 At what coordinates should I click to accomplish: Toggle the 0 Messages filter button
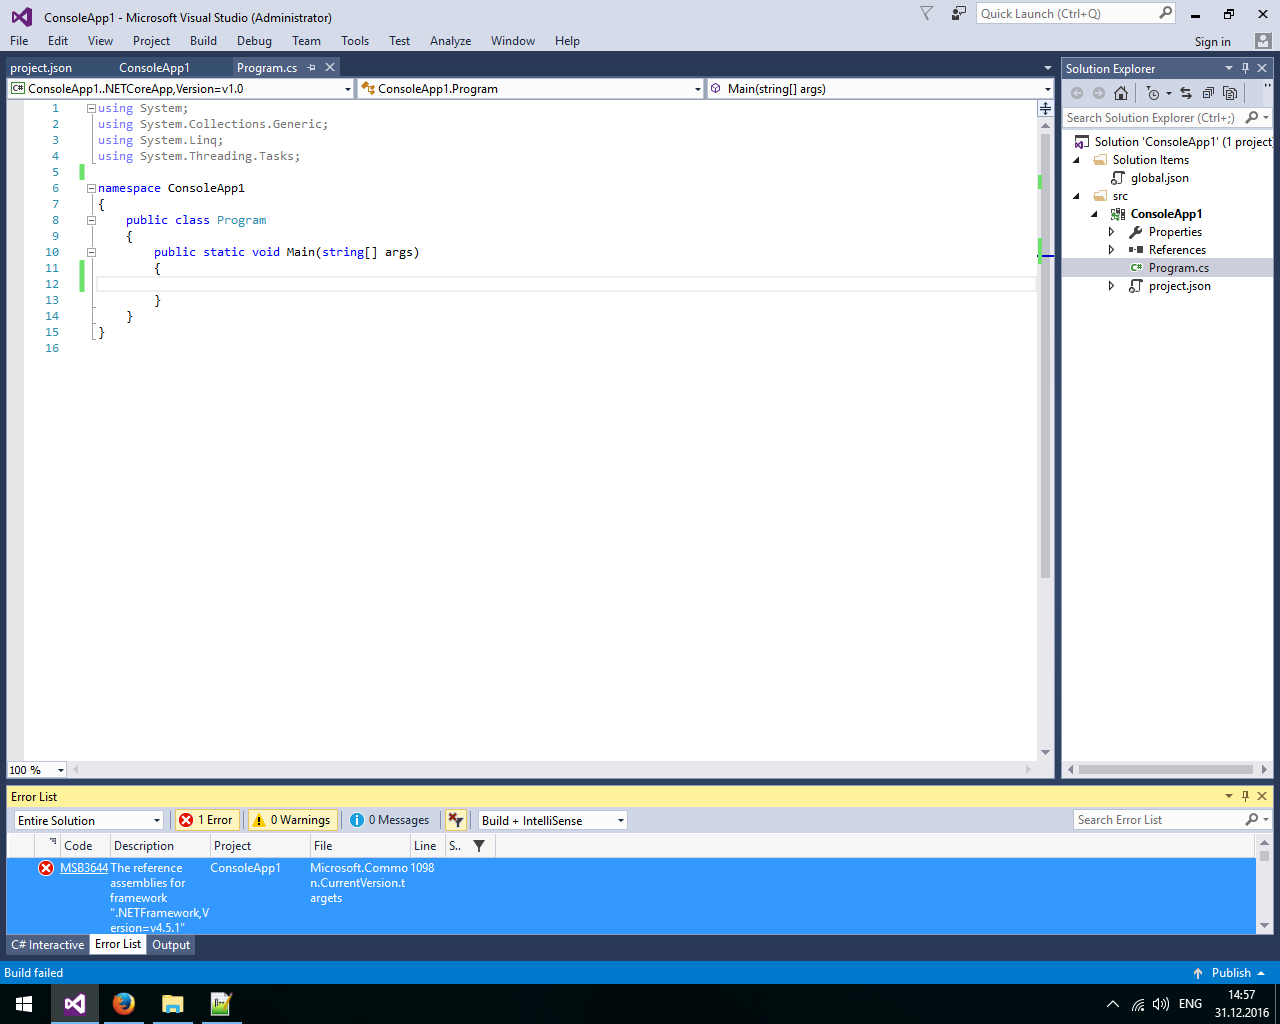tap(390, 820)
